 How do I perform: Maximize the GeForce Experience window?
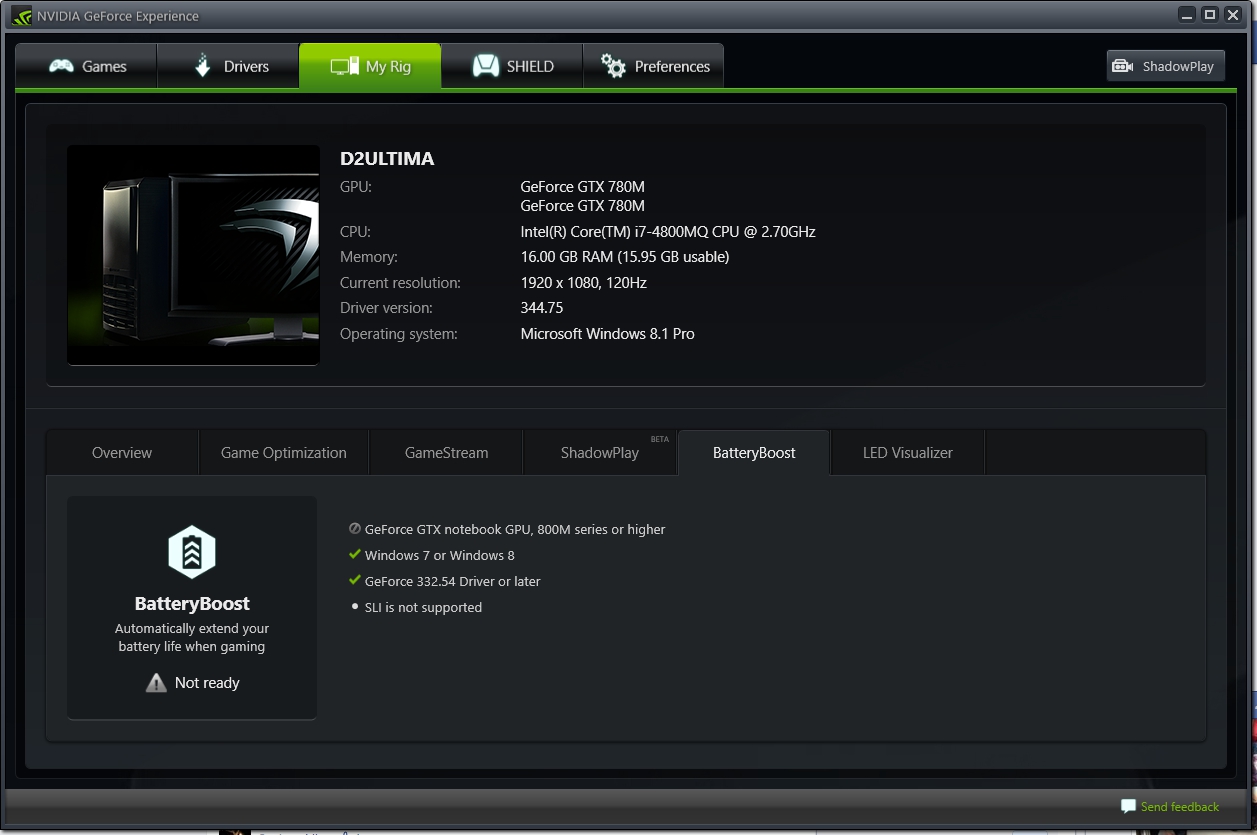coord(1209,14)
